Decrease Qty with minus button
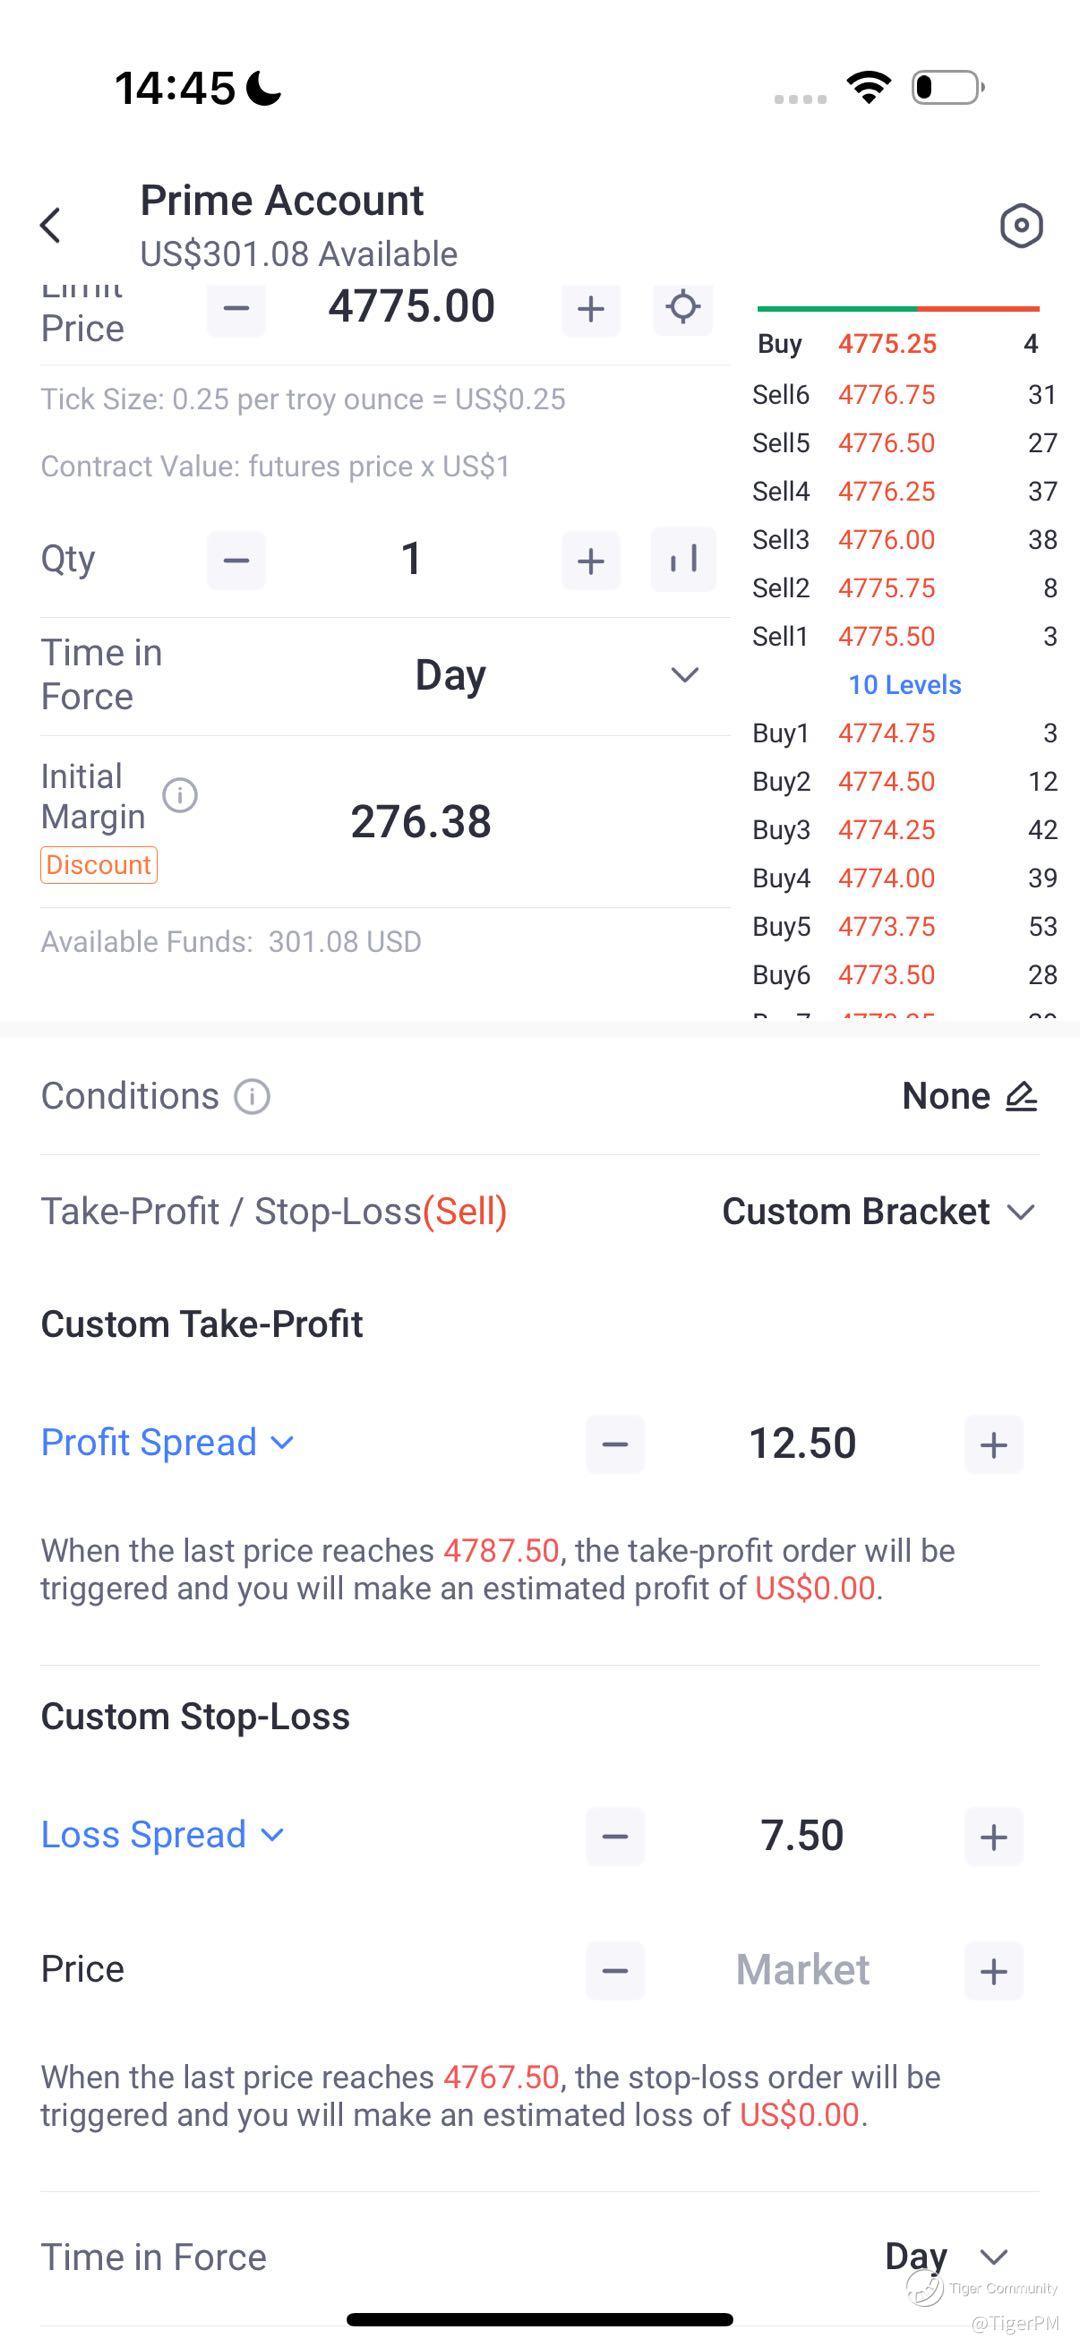 [x=236, y=560]
